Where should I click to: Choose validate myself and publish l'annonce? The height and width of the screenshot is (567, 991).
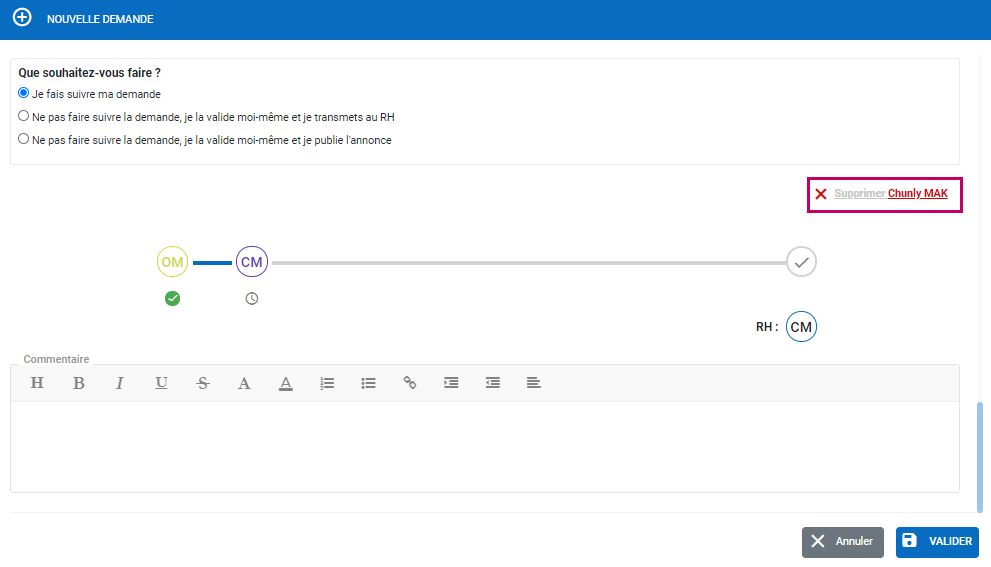24,140
